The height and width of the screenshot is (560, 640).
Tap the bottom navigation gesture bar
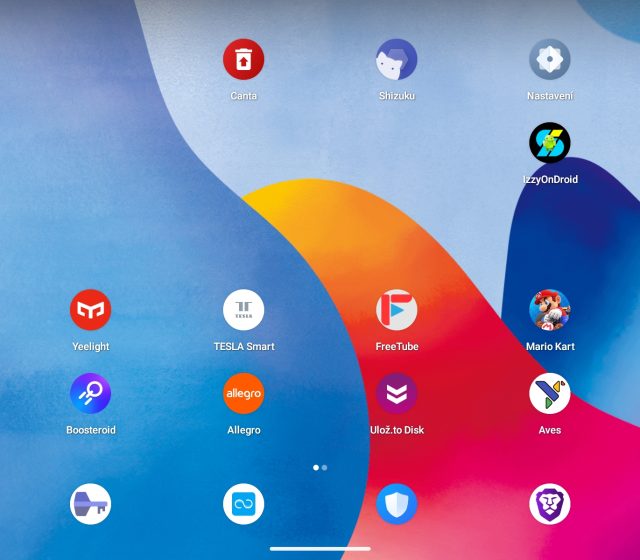(320, 548)
